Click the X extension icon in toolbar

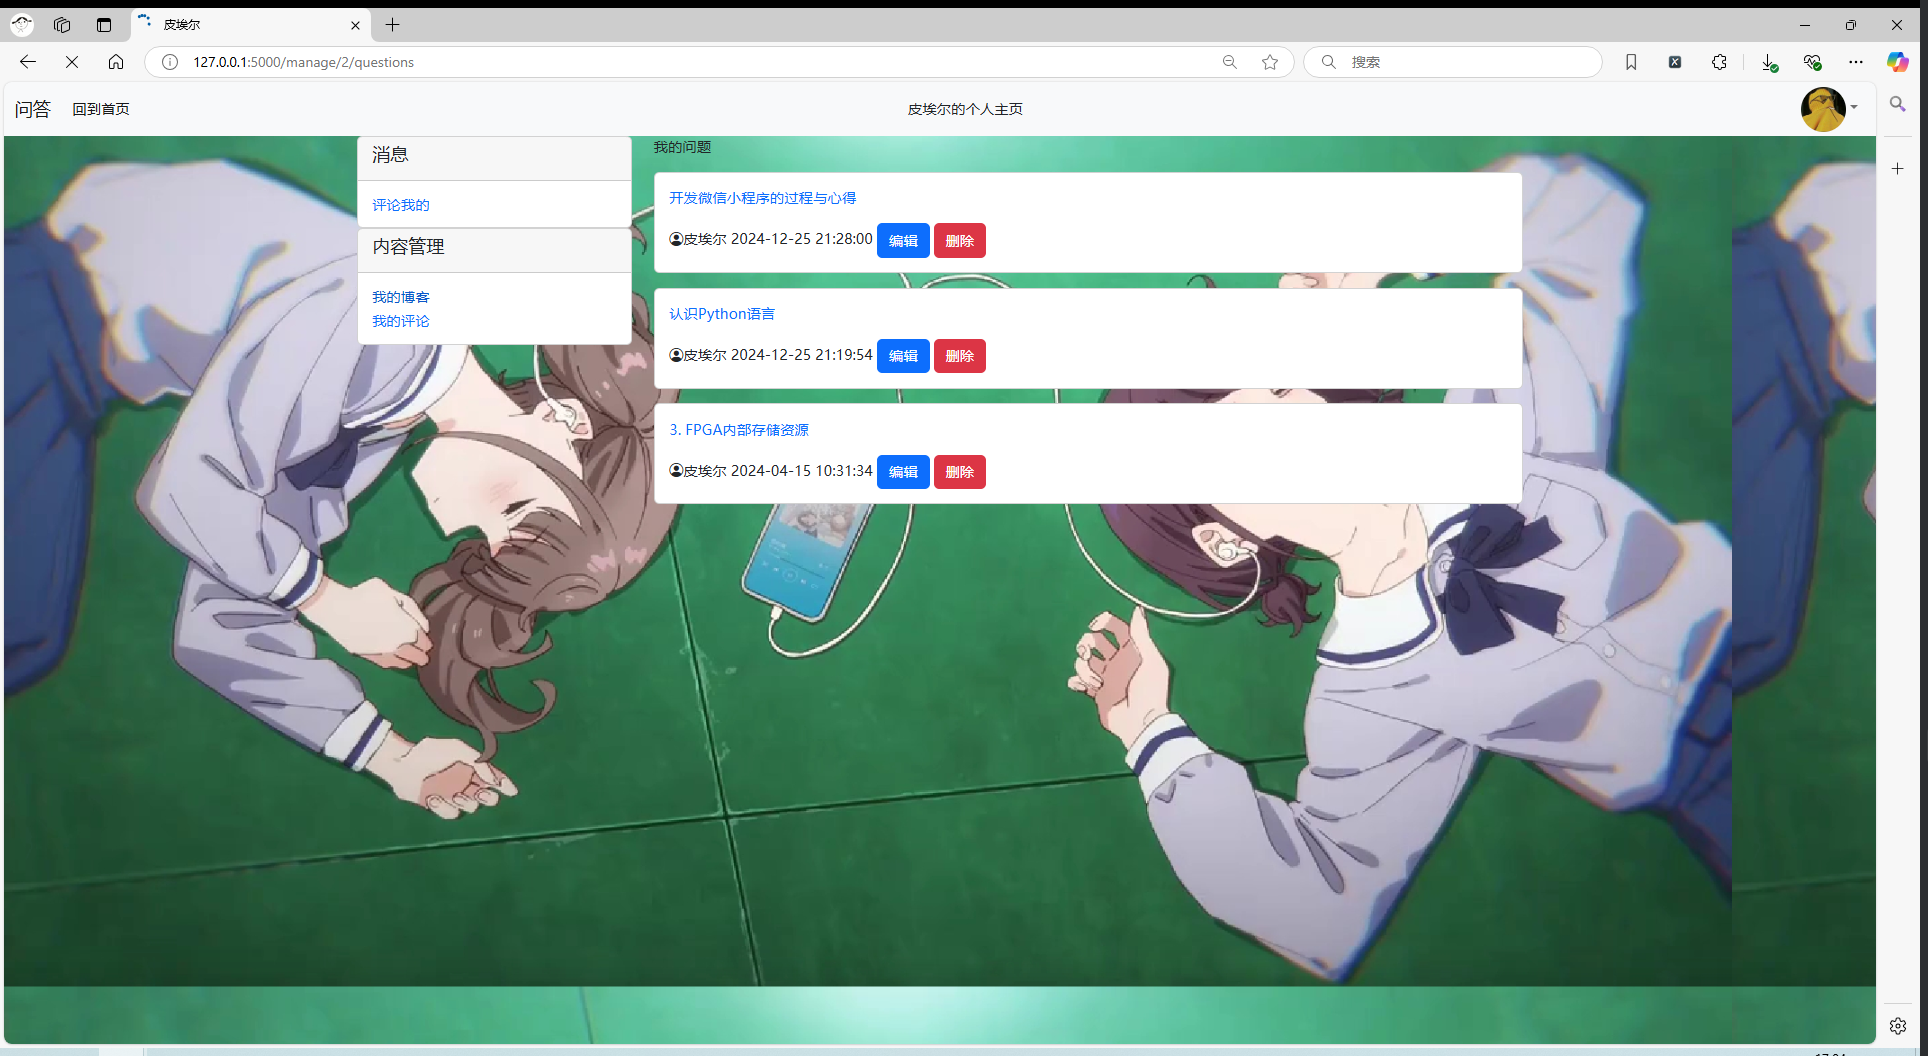(x=1675, y=62)
